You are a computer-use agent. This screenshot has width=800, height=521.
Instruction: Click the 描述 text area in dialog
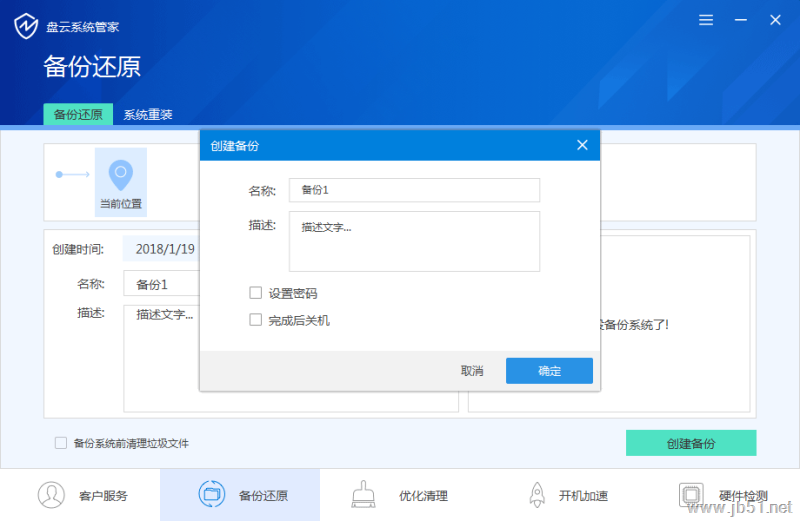[414, 241]
